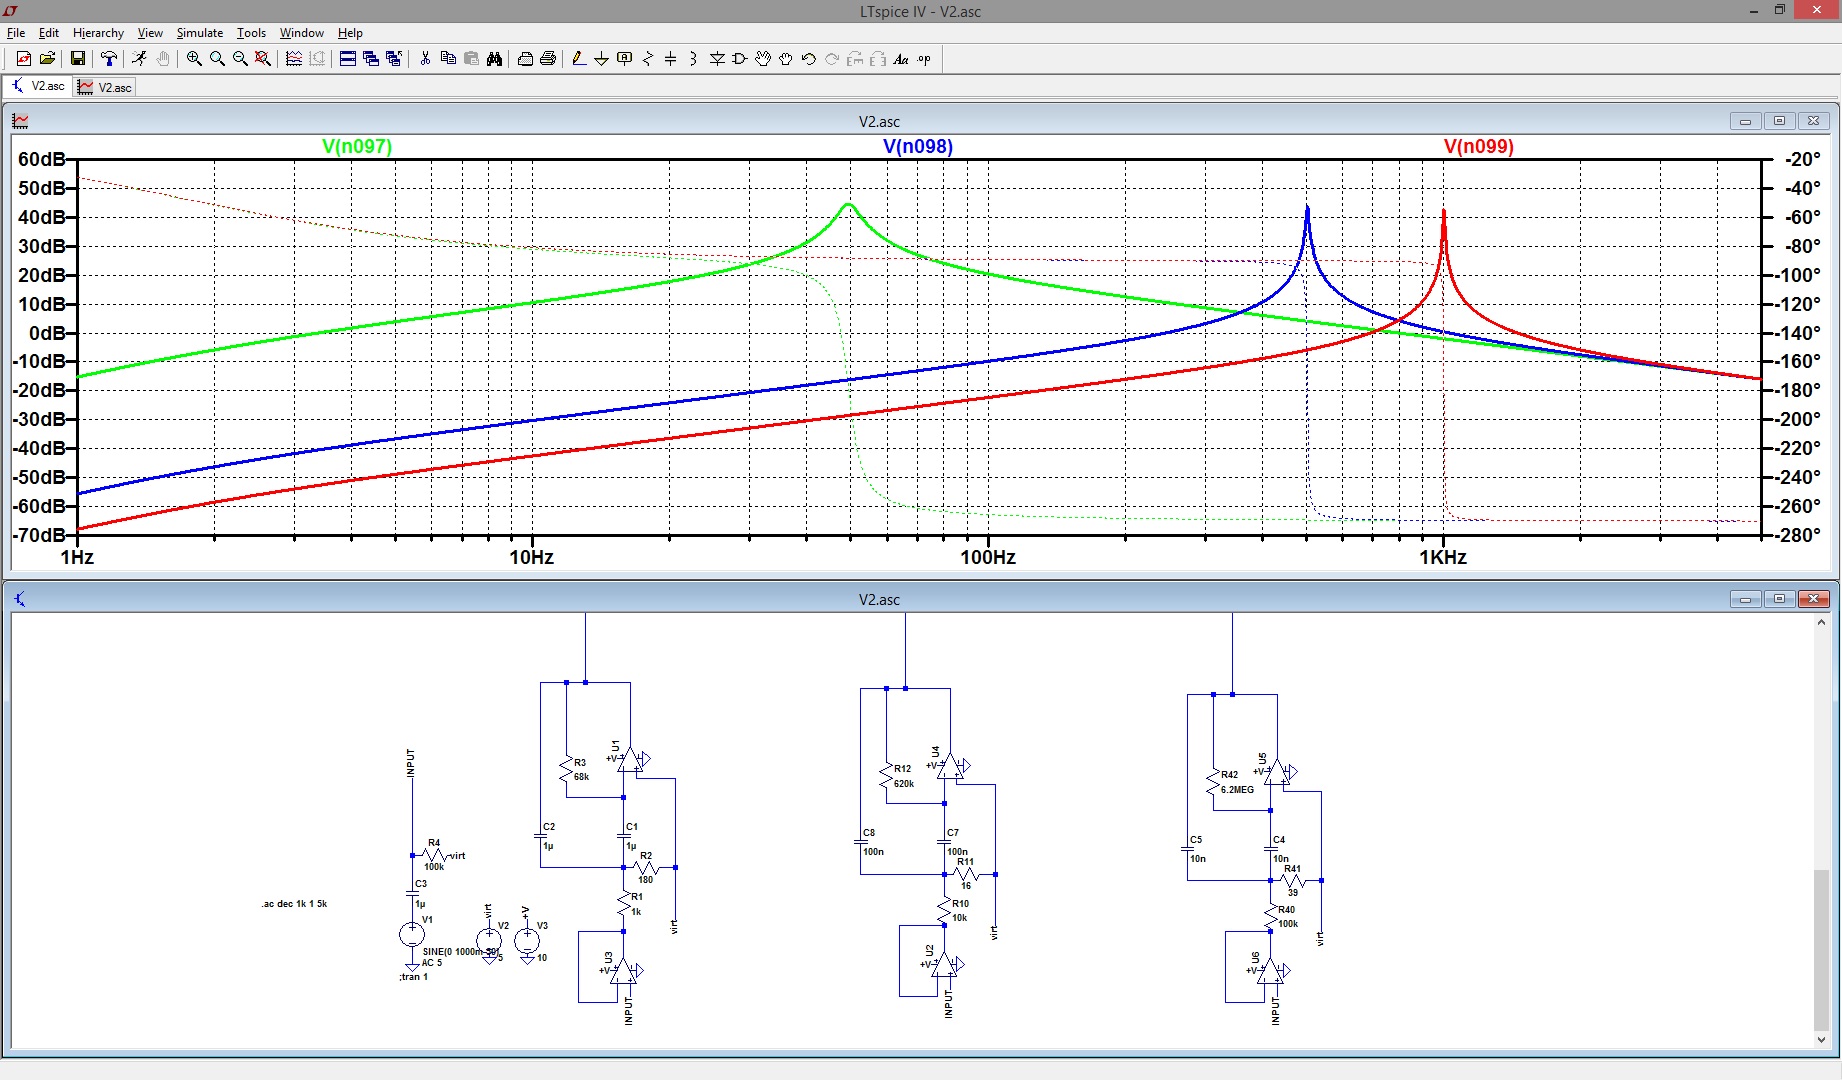Zoom to fit with crossed magnifier
This screenshot has width=1842, height=1080.
point(263,59)
